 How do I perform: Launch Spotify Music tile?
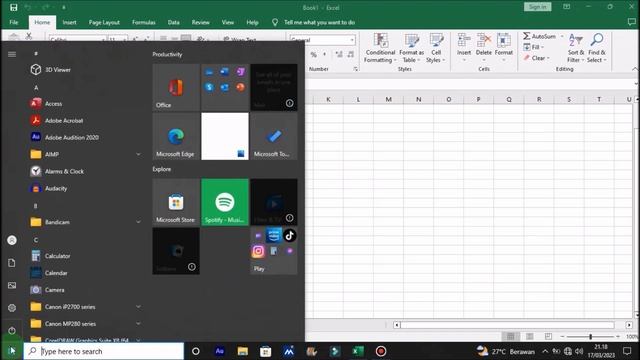pos(225,202)
